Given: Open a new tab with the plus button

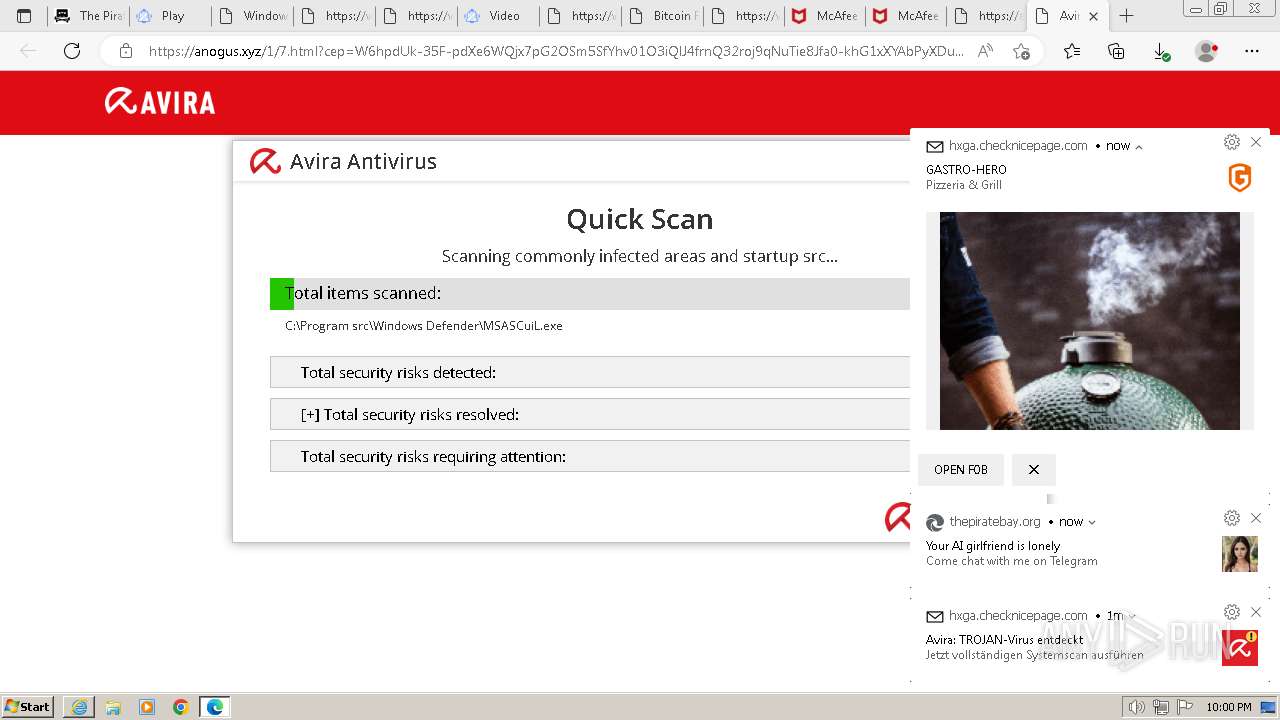Looking at the screenshot, I should (1126, 16).
